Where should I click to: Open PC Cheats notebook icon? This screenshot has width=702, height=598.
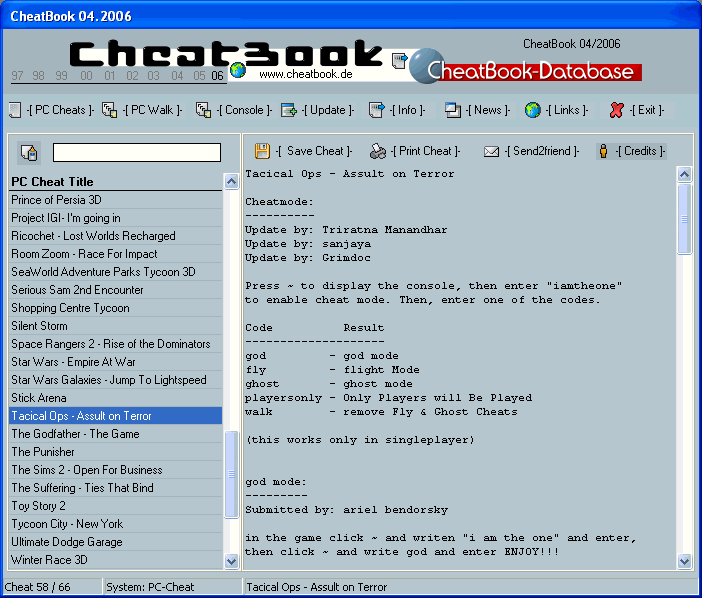pos(15,110)
